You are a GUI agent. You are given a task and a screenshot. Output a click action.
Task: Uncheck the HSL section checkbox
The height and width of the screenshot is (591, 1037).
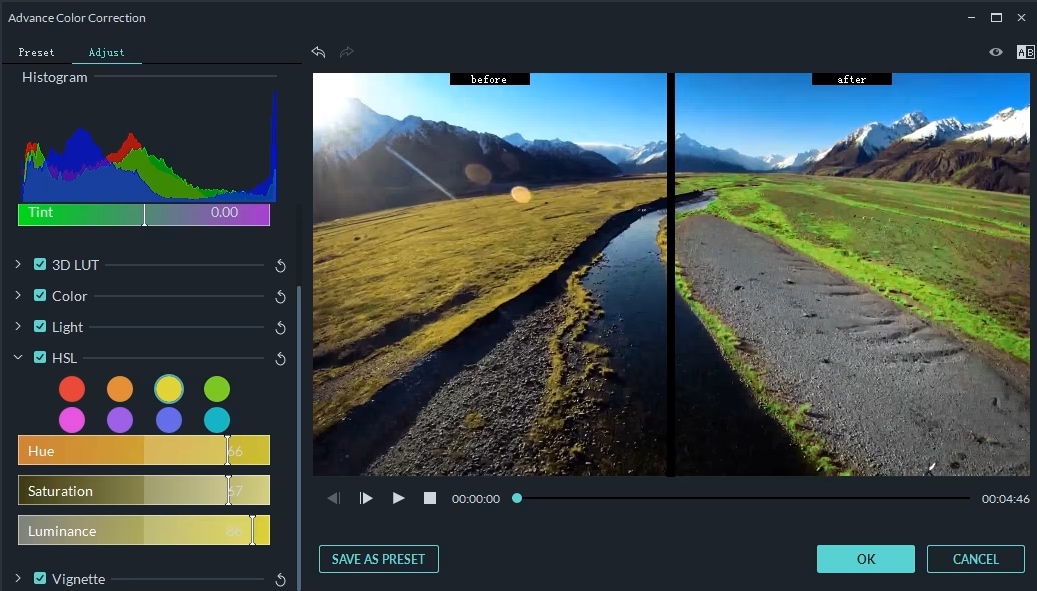40,358
